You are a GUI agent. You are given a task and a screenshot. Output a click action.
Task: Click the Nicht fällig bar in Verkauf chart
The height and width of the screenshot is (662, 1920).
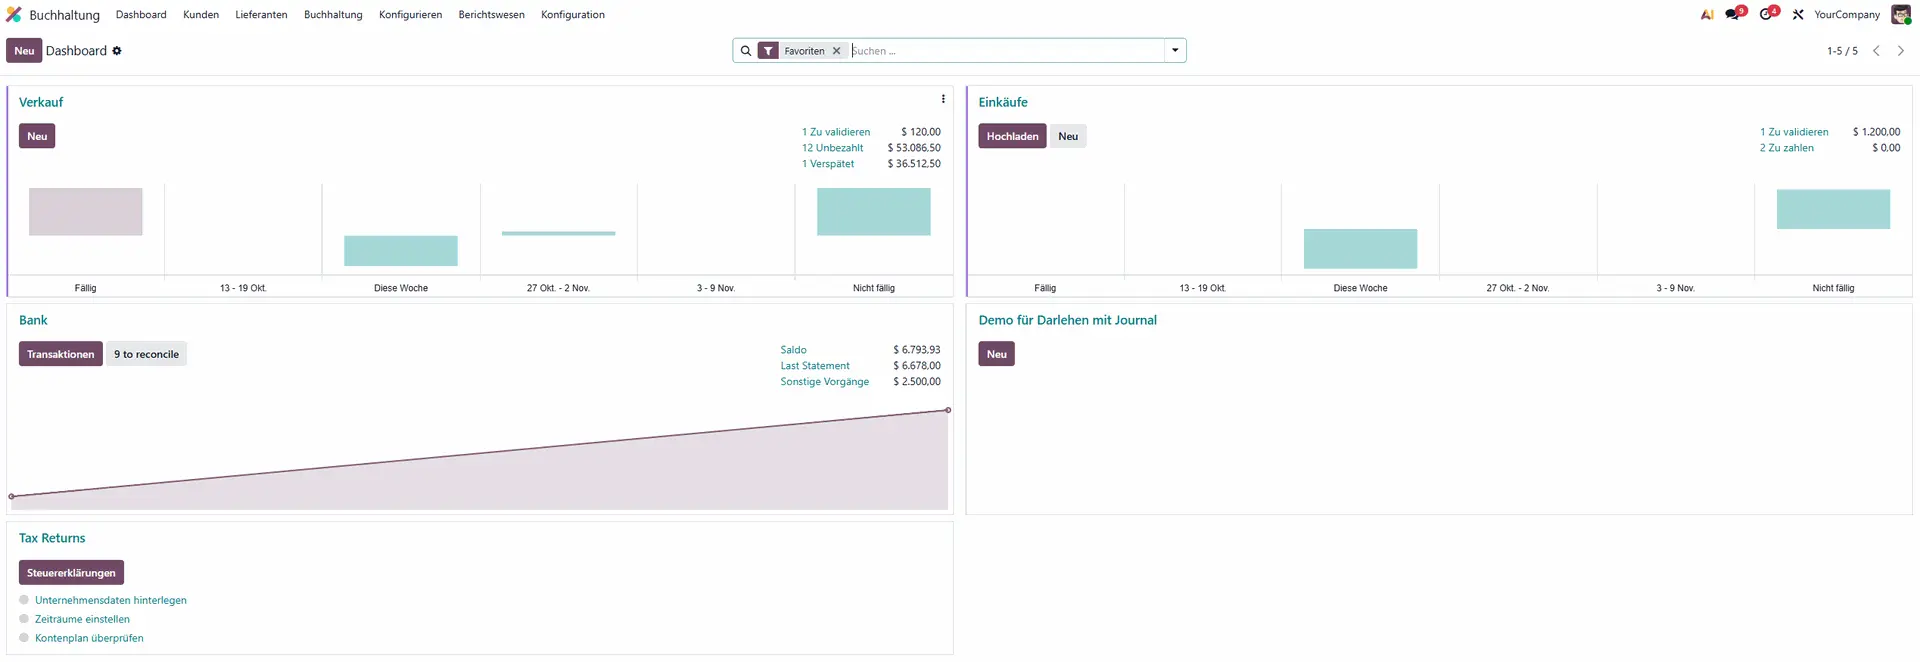coord(873,212)
